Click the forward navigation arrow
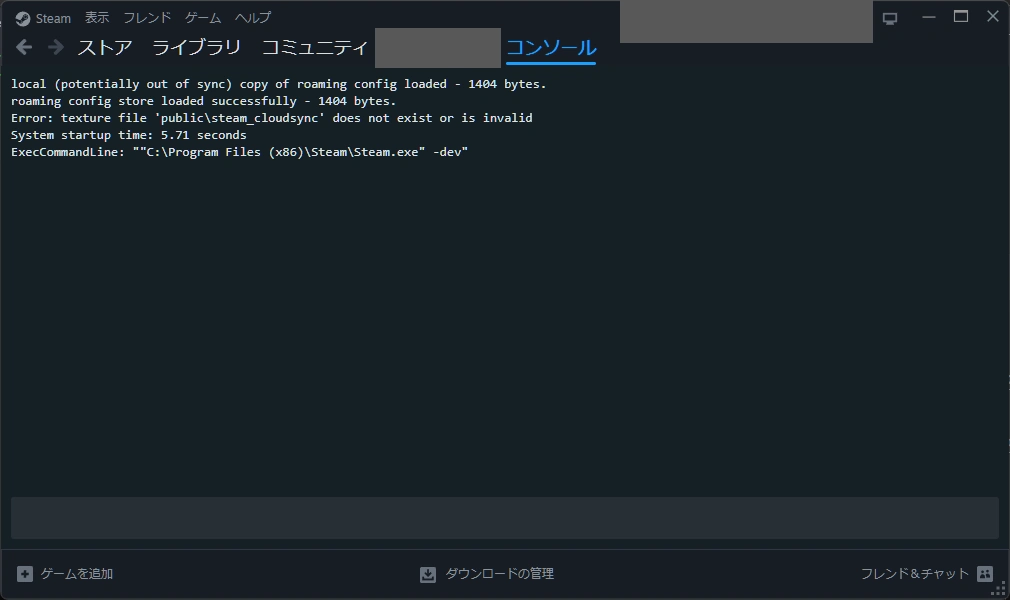This screenshot has height=600, width=1010. point(55,46)
